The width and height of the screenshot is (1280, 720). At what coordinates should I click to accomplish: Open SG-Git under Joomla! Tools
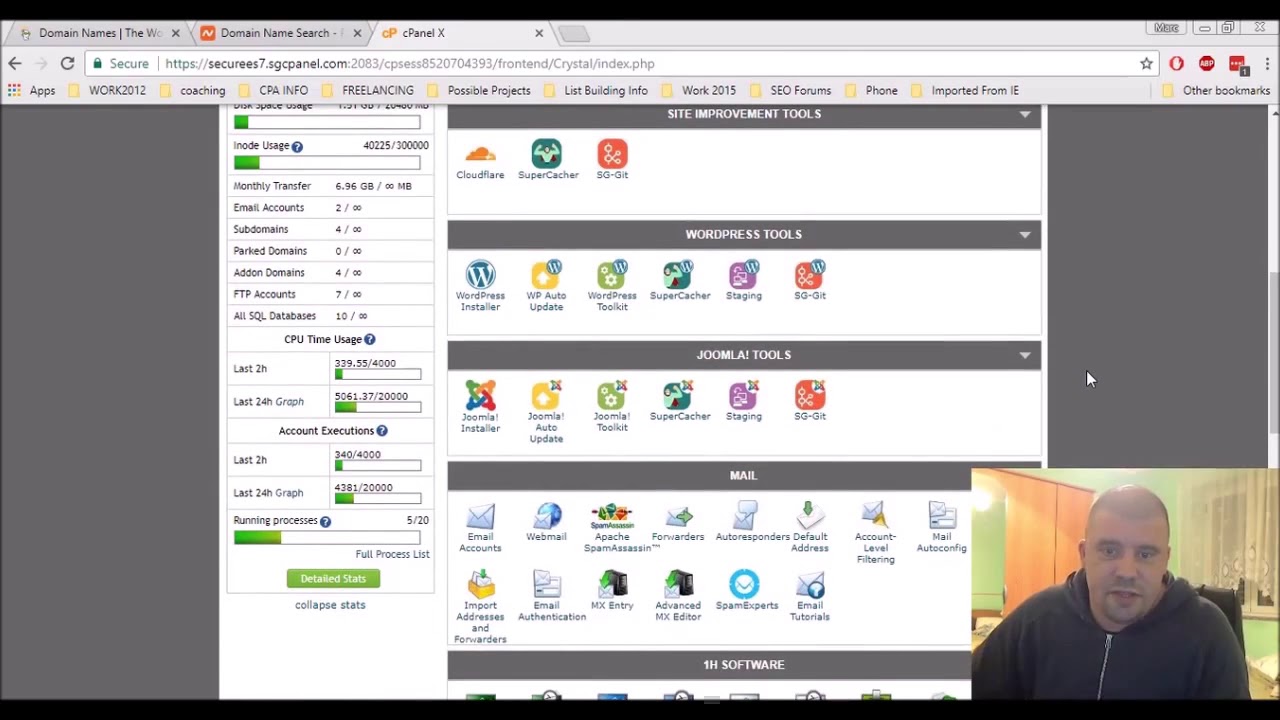810,402
